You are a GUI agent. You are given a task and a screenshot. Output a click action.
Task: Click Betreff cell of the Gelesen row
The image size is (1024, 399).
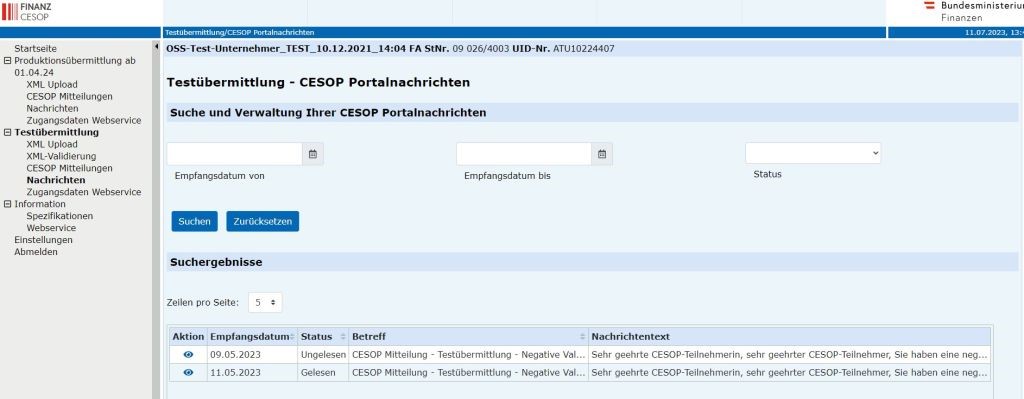tap(468, 372)
